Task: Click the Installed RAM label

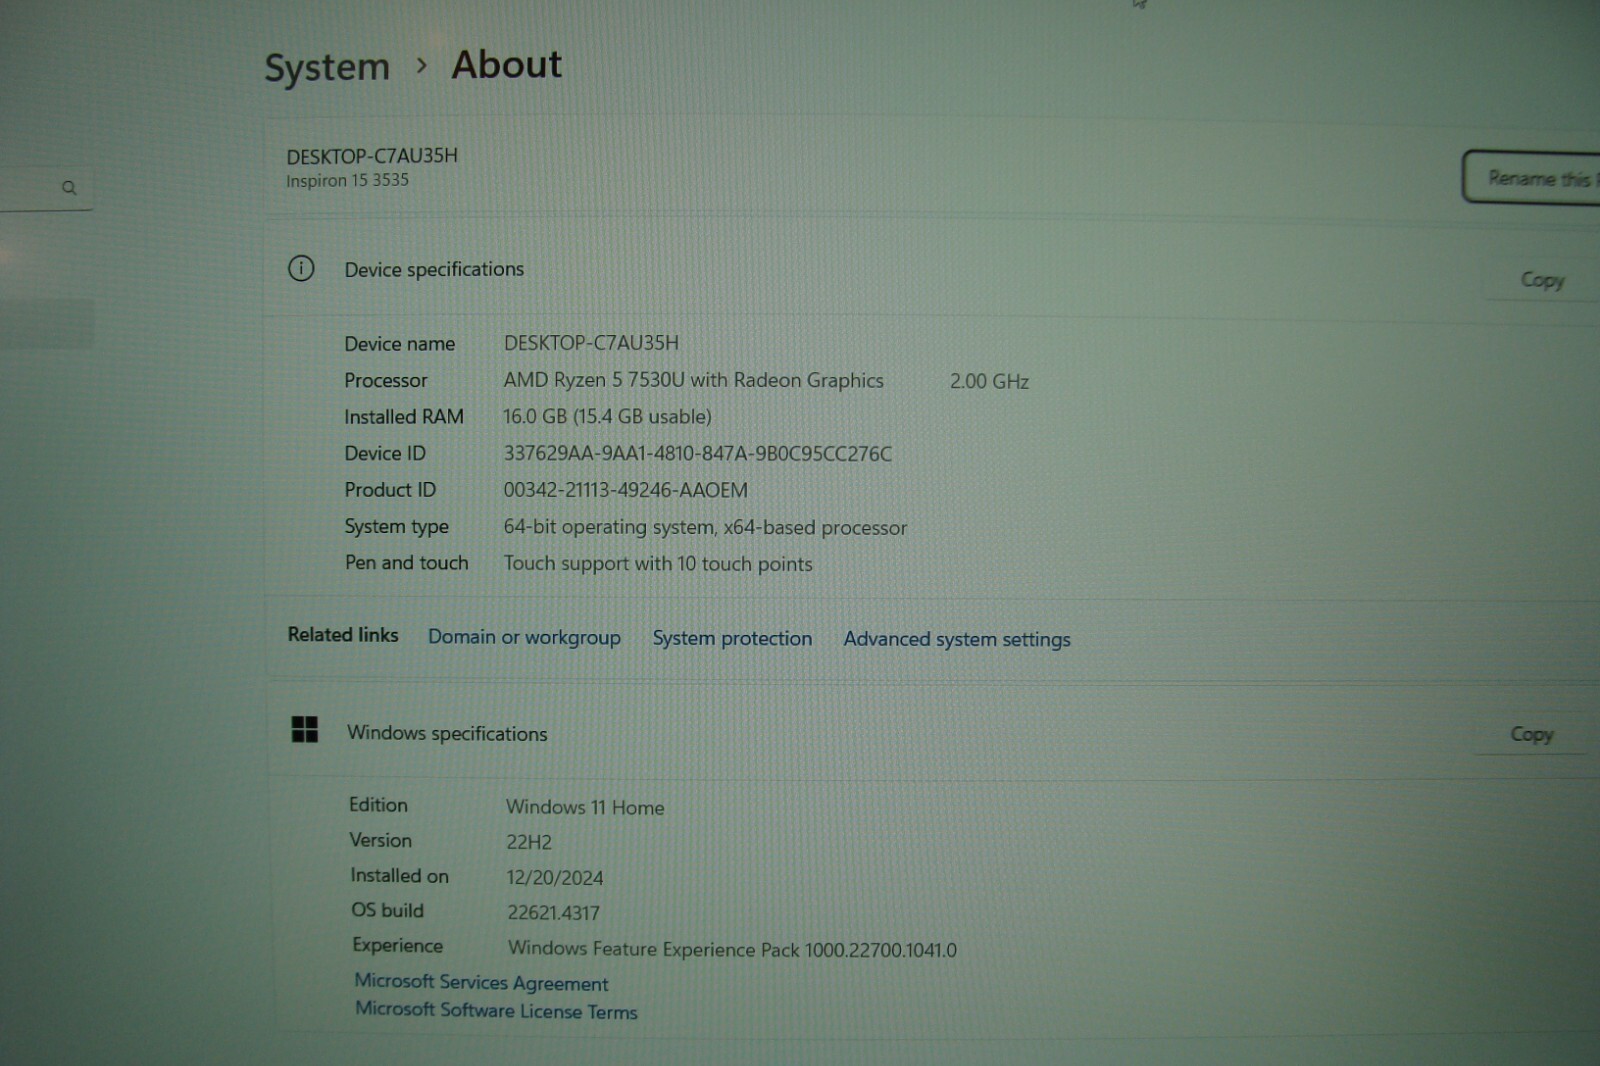Action: tap(404, 416)
